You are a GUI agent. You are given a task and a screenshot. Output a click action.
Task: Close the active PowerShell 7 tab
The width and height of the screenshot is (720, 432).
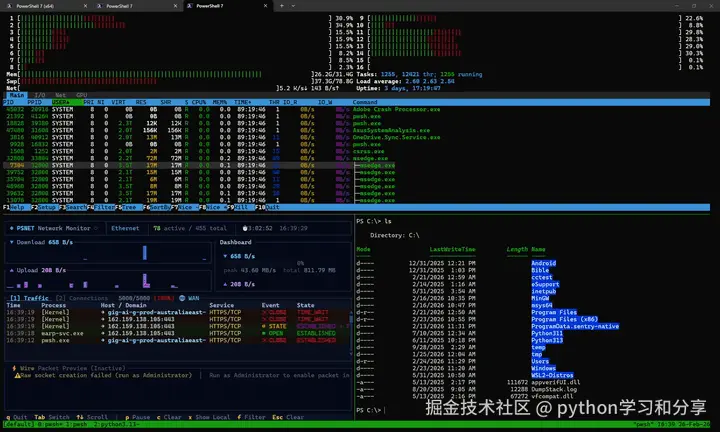click(265, 6)
